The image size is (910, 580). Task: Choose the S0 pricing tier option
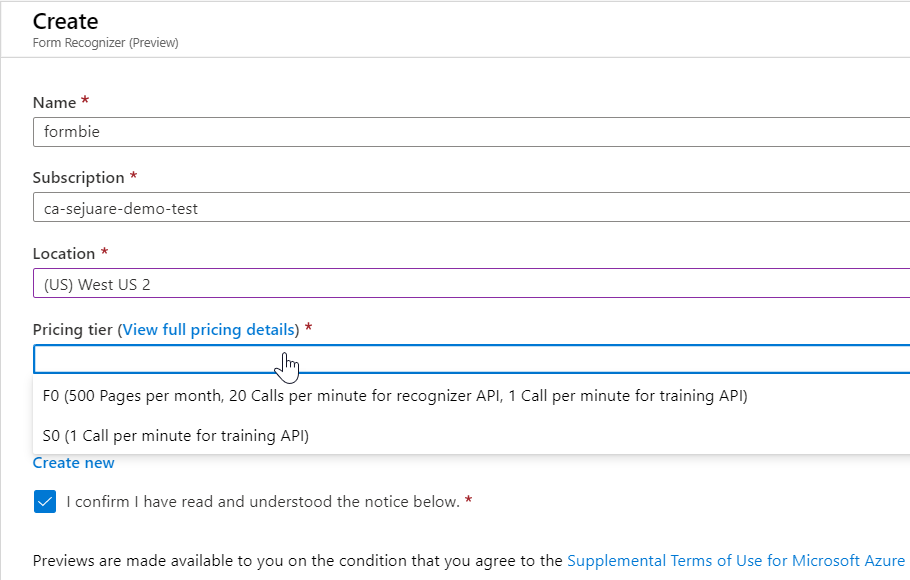click(x=176, y=436)
